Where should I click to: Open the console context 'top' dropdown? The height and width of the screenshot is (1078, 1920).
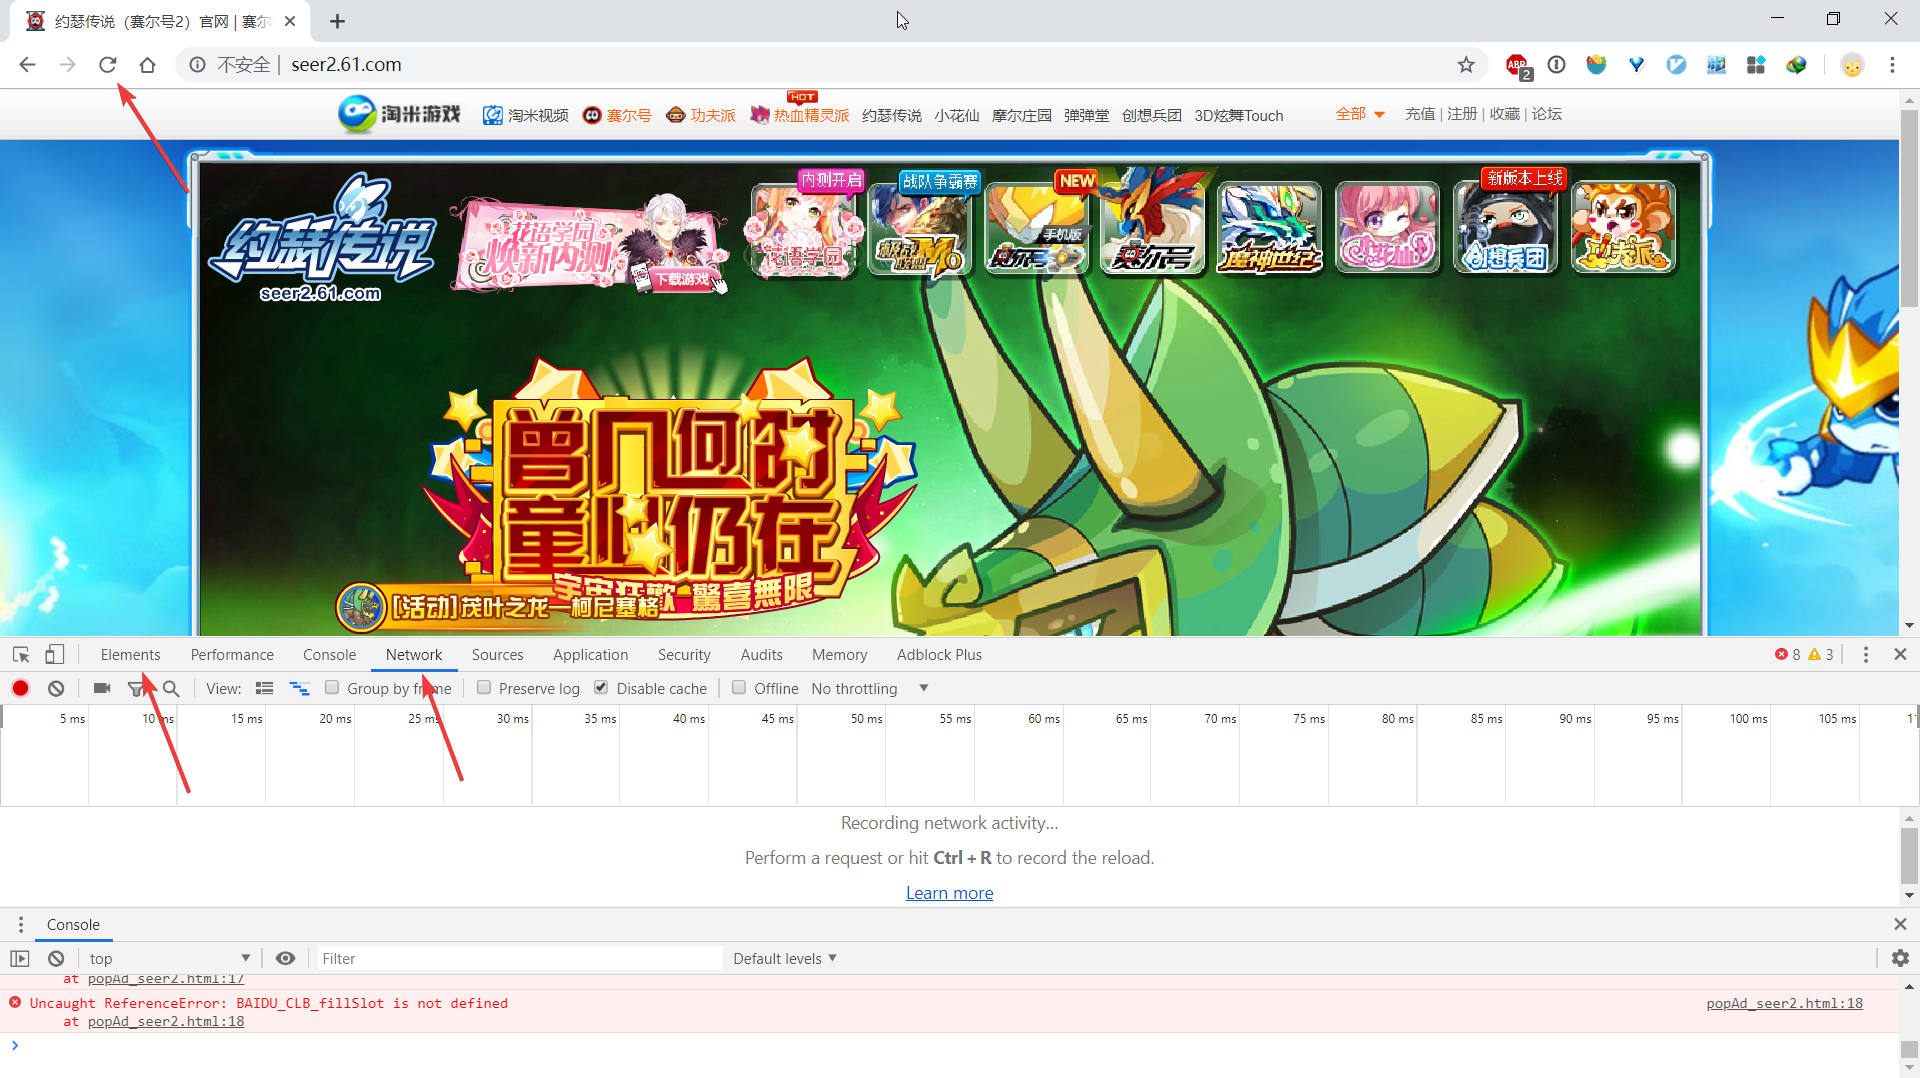click(x=169, y=958)
